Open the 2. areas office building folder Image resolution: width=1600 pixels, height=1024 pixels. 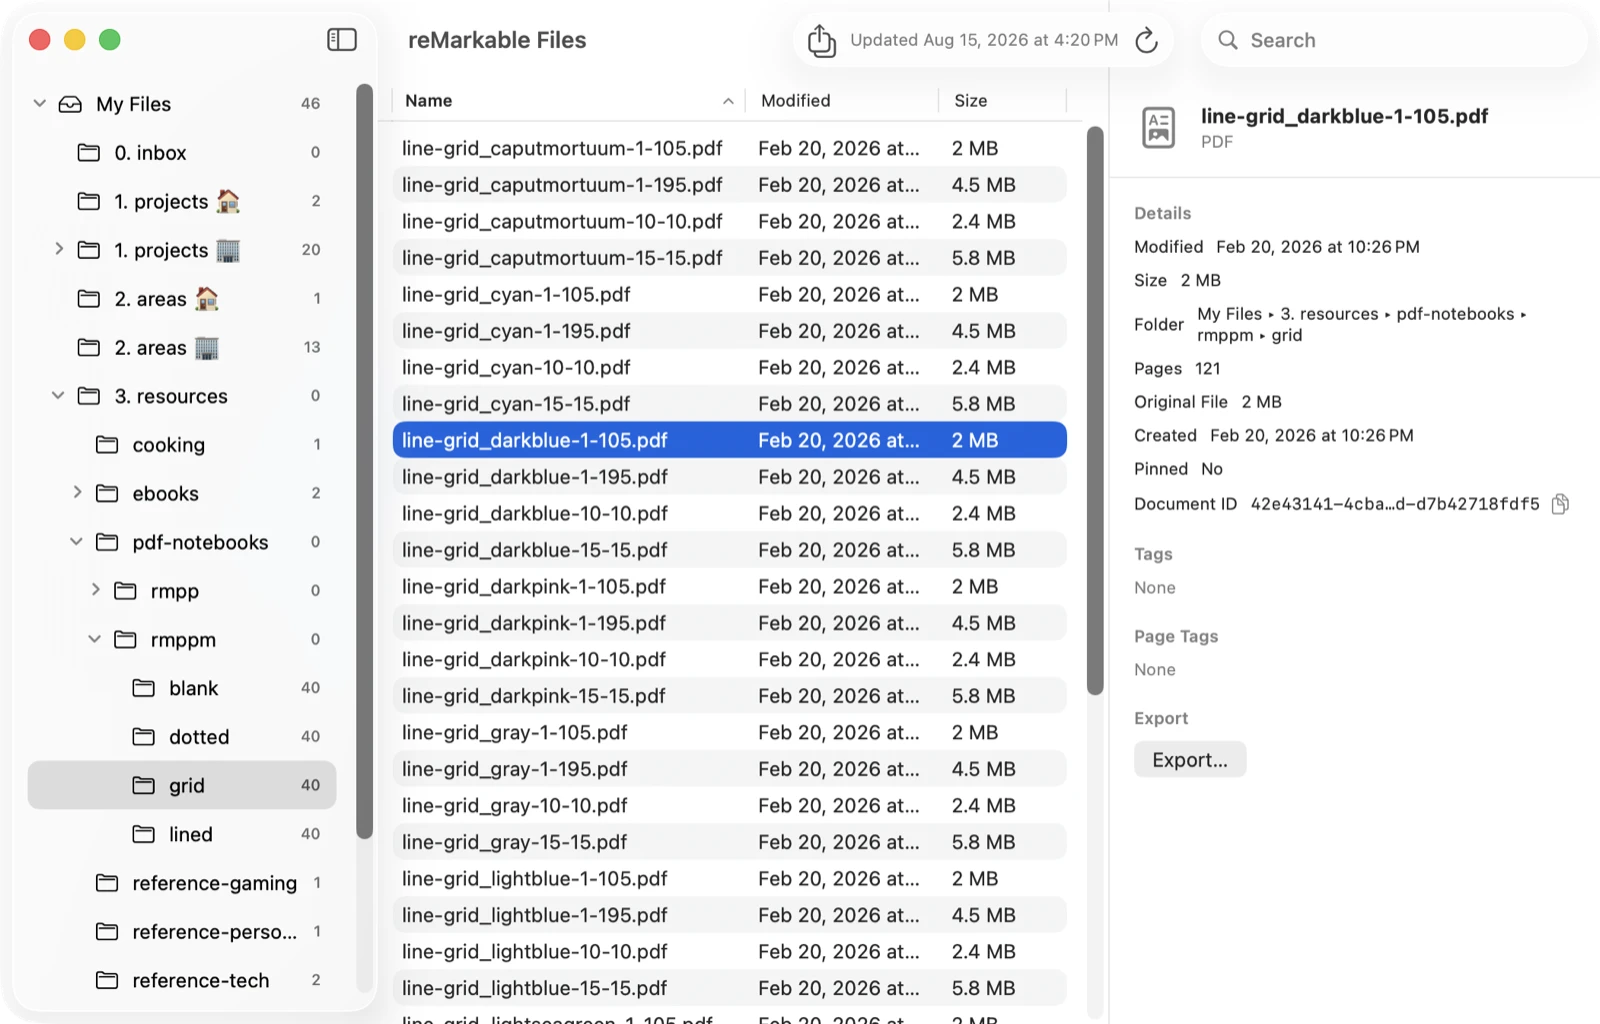[182, 347]
